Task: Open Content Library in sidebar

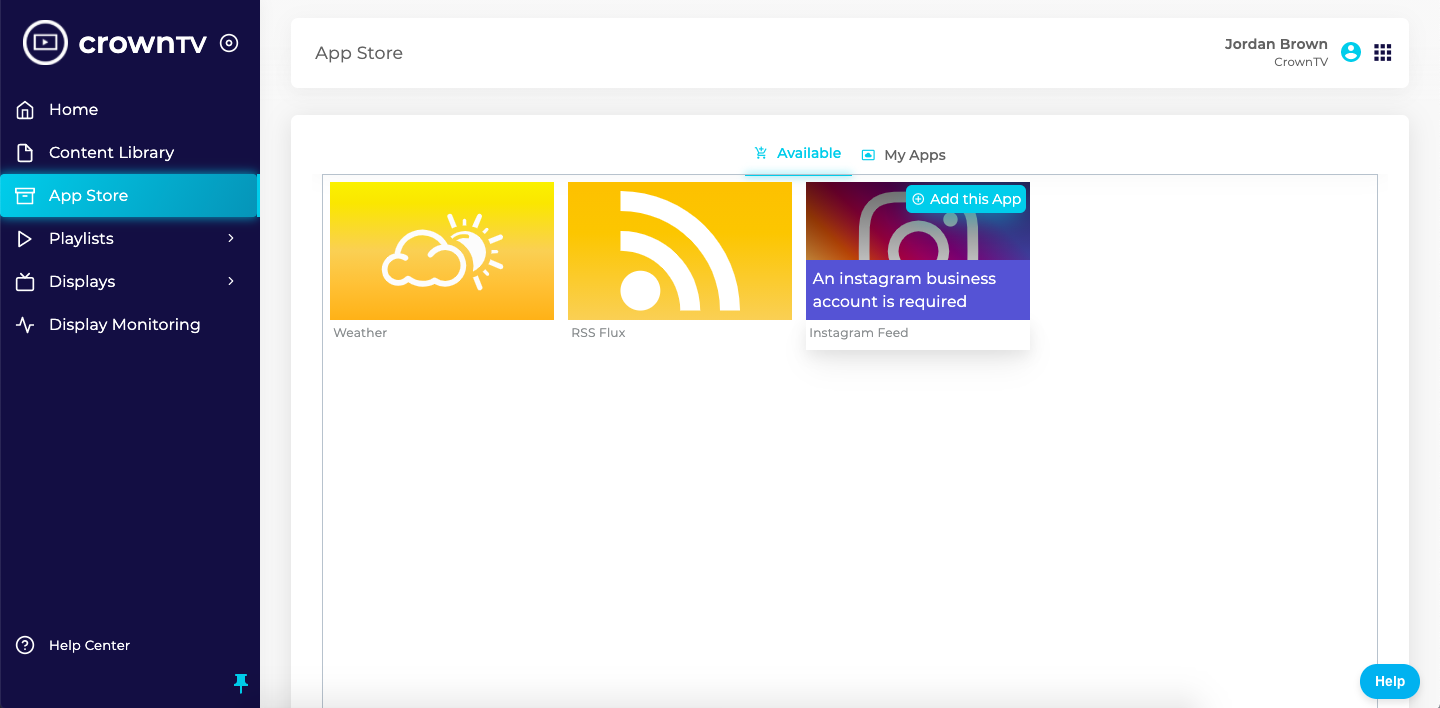Action: coord(130,153)
